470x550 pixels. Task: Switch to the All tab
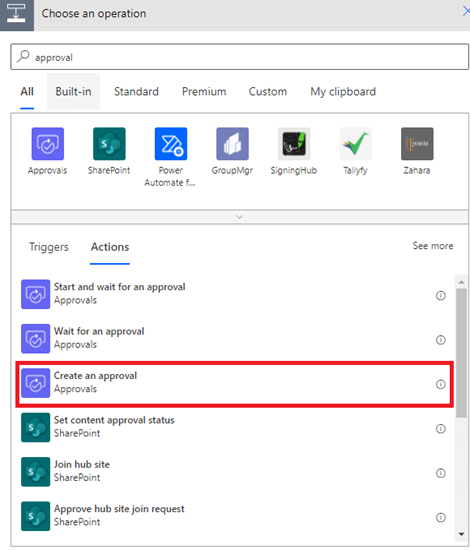[x=27, y=92]
